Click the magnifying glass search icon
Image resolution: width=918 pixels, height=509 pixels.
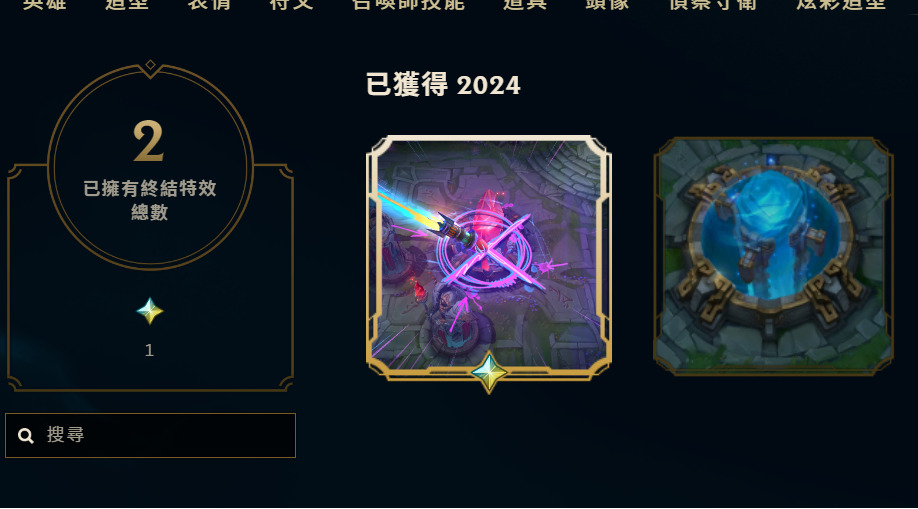pyautogui.click(x=26, y=435)
